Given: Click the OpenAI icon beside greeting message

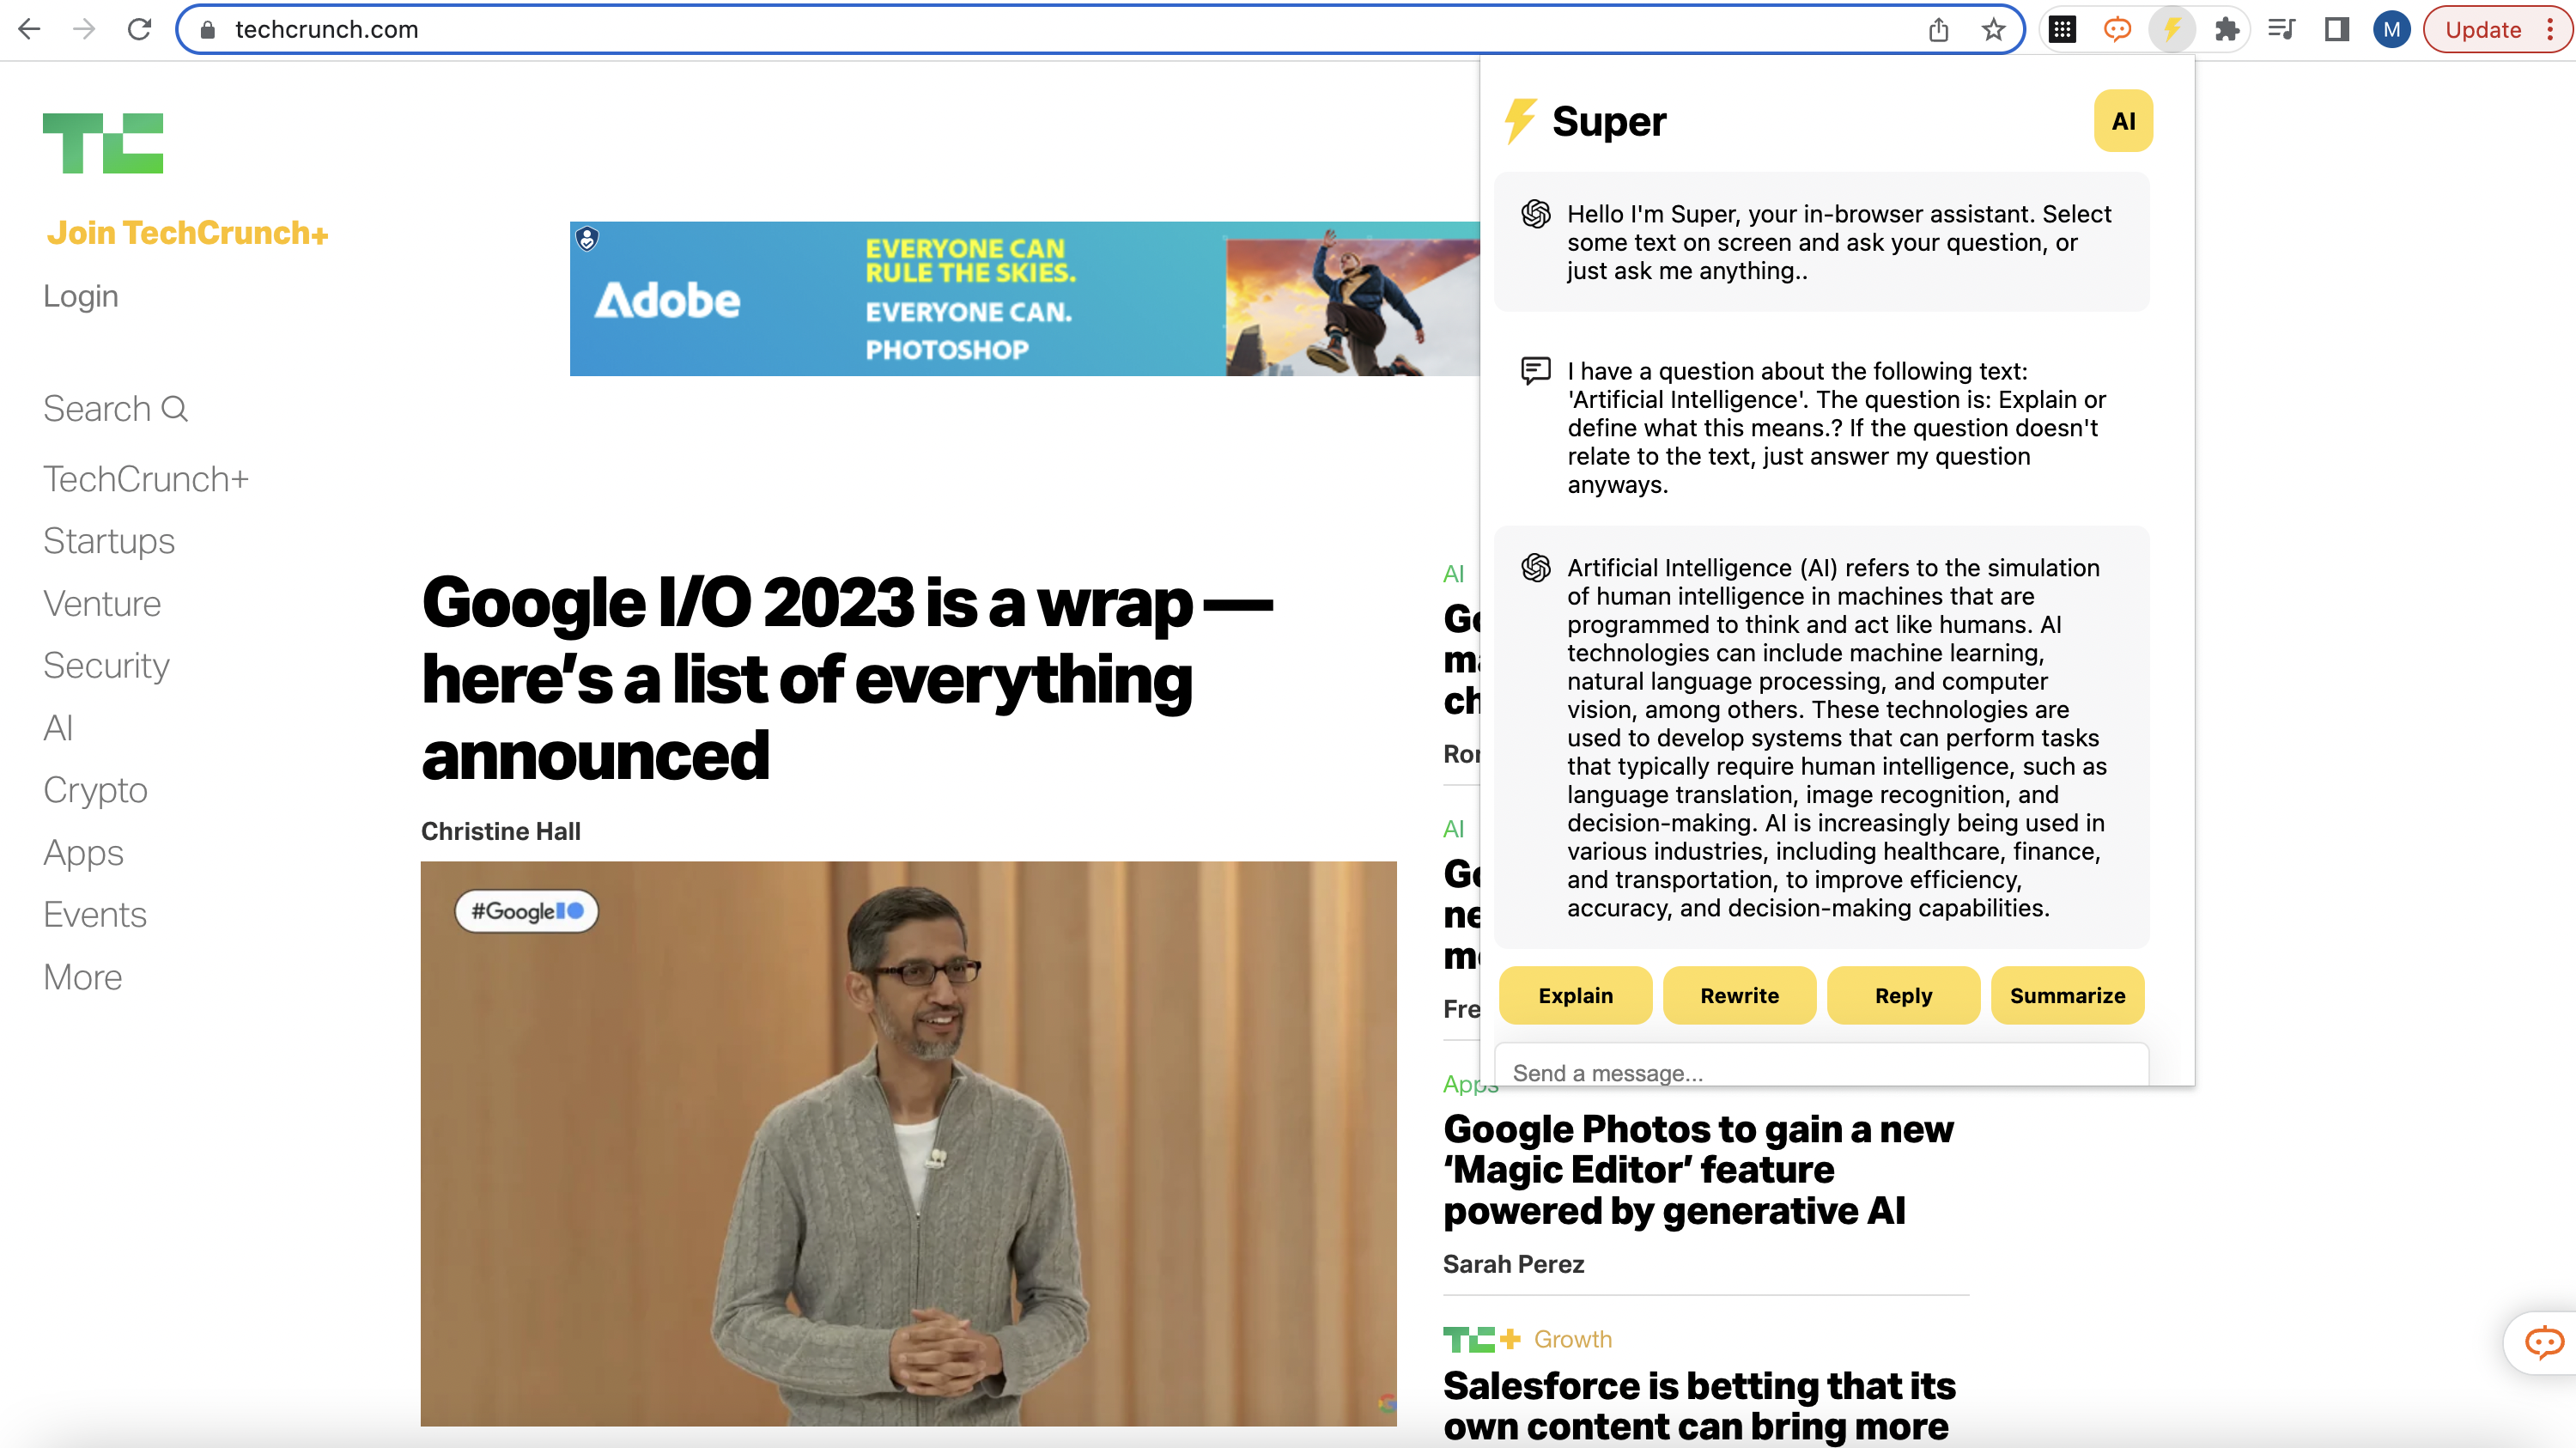Looking at the screenshot, I should tap(1536, 214).
